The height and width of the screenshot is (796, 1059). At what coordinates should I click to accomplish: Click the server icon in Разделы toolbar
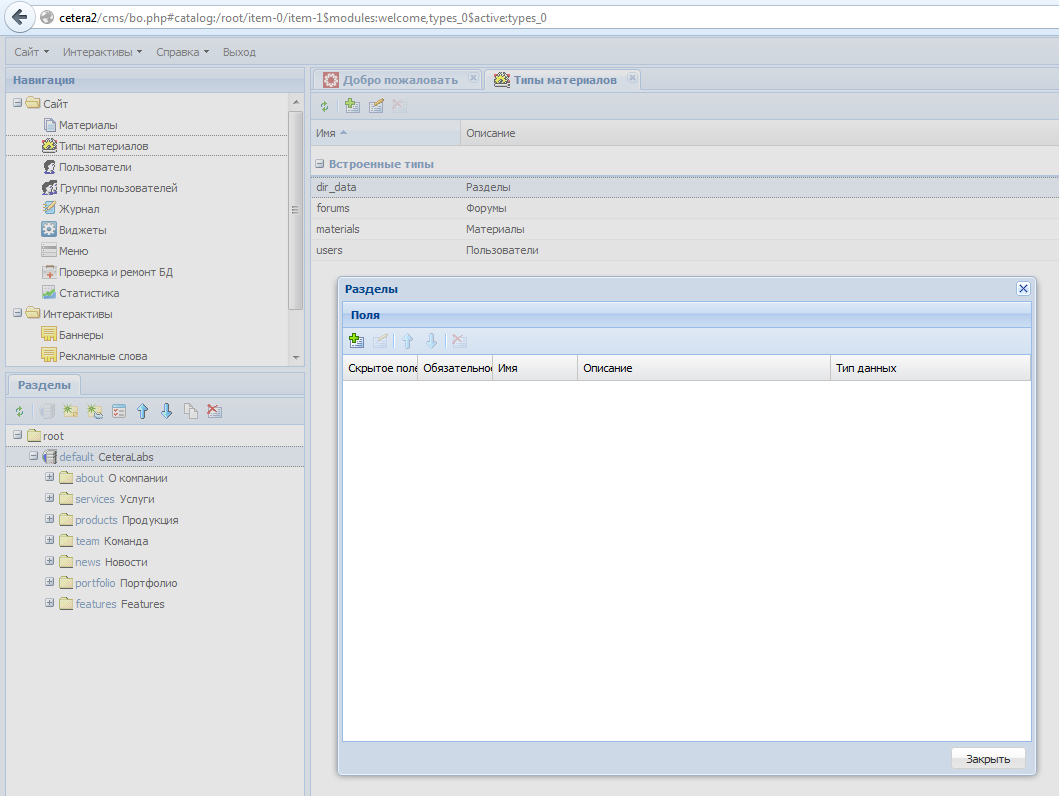[x=47, y=411]
